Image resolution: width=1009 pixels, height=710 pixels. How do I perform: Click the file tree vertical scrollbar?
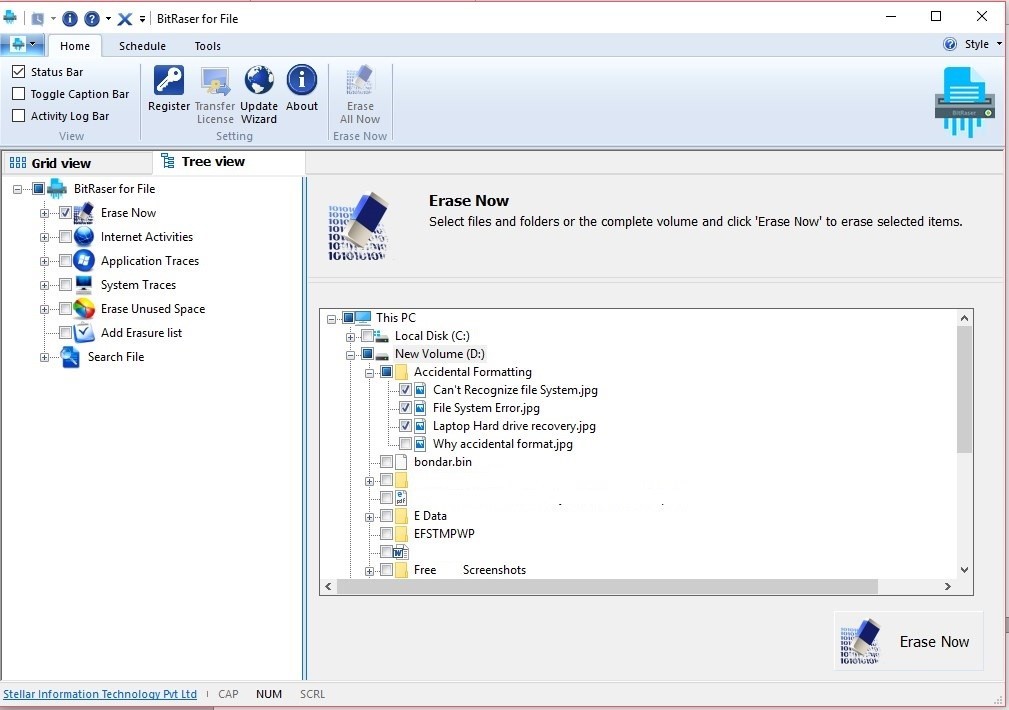tap(964, 390)
